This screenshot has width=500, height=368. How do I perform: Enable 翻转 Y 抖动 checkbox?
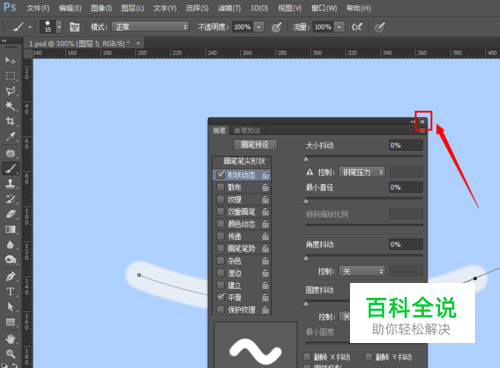click(x=369, y=357)
